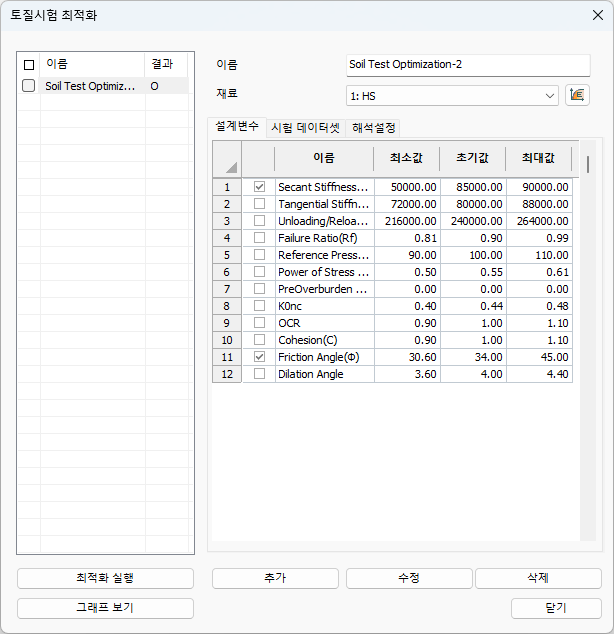Click the 85000.00 initial value cell

pos(473,187)
